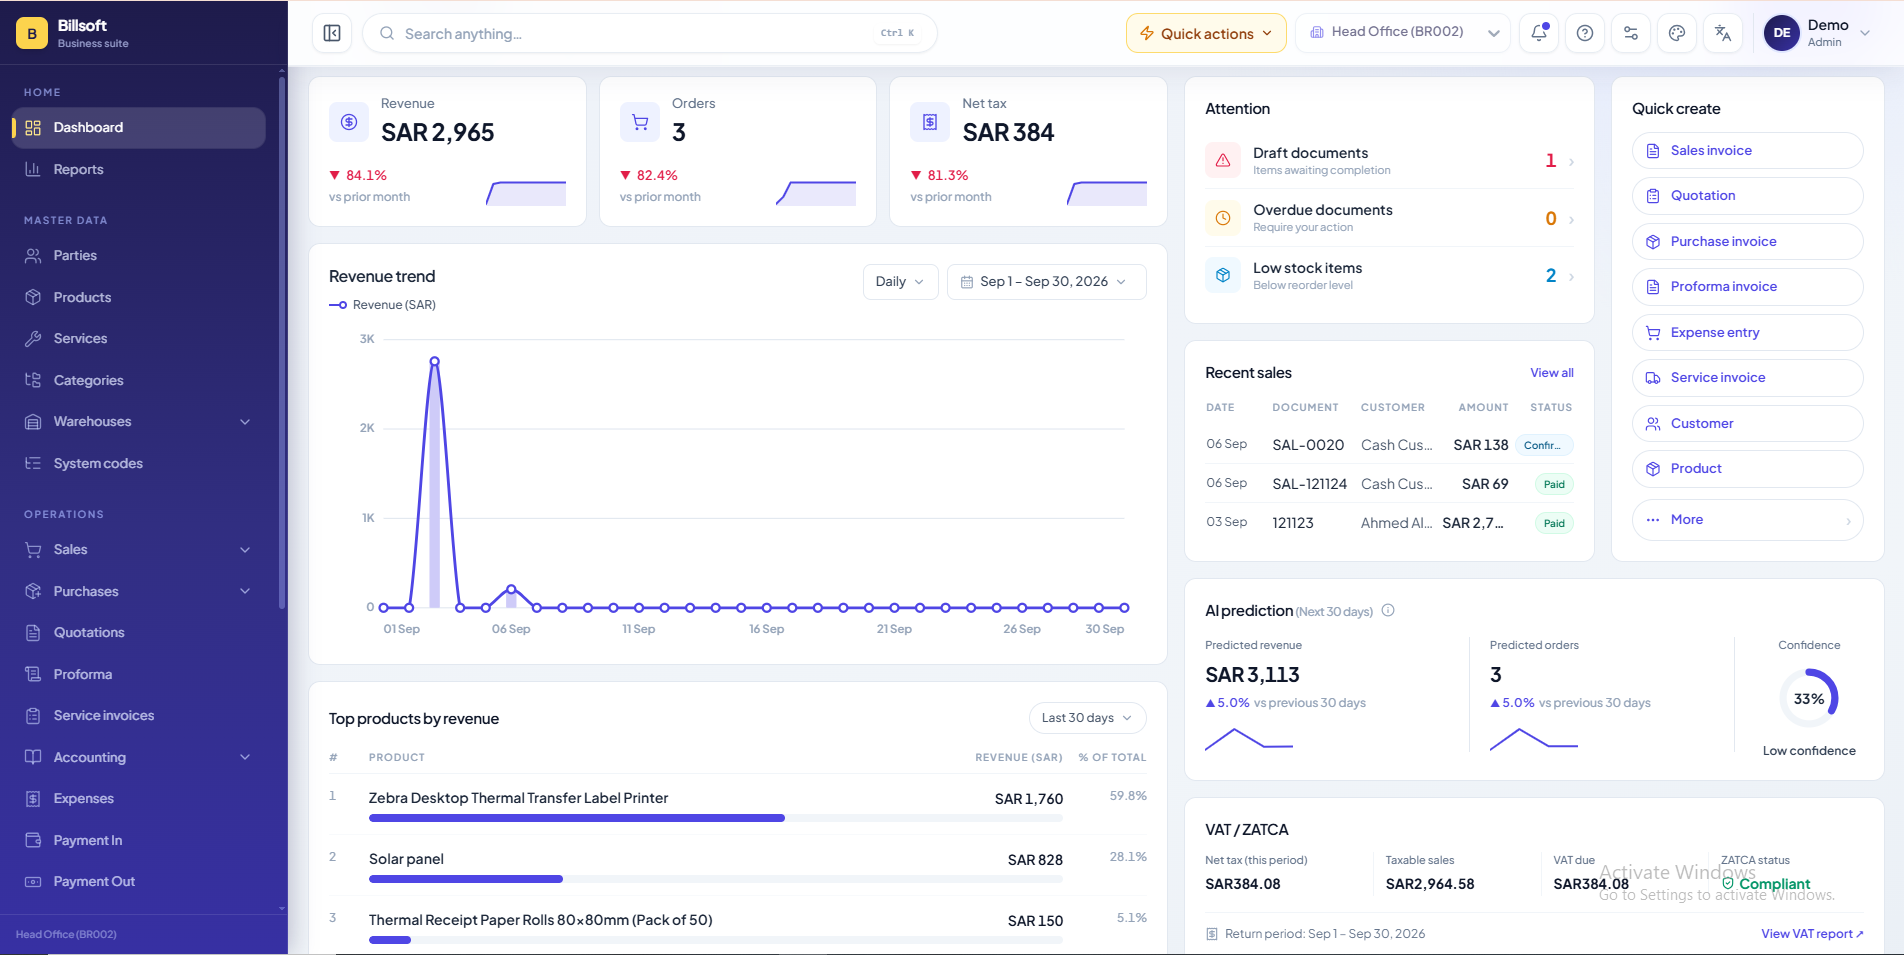Open the Head Office (BR002) branch selector
This screenshot has width=1904, height=955.
(1402, 33)
